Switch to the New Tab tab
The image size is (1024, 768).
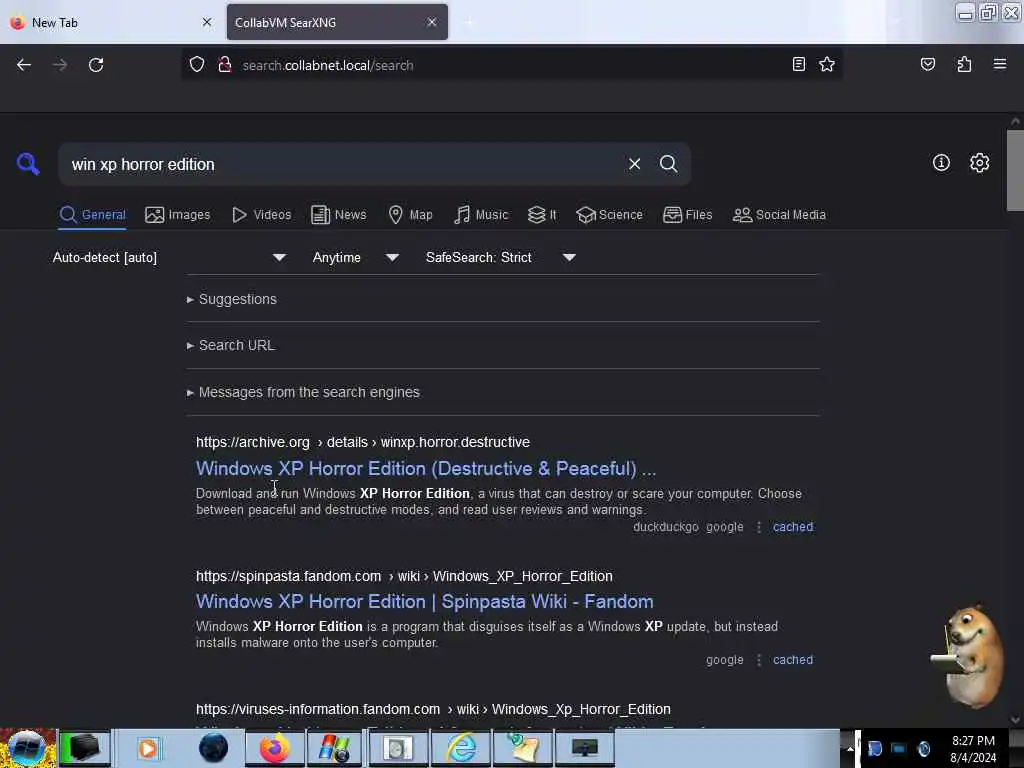click(111, 22)
